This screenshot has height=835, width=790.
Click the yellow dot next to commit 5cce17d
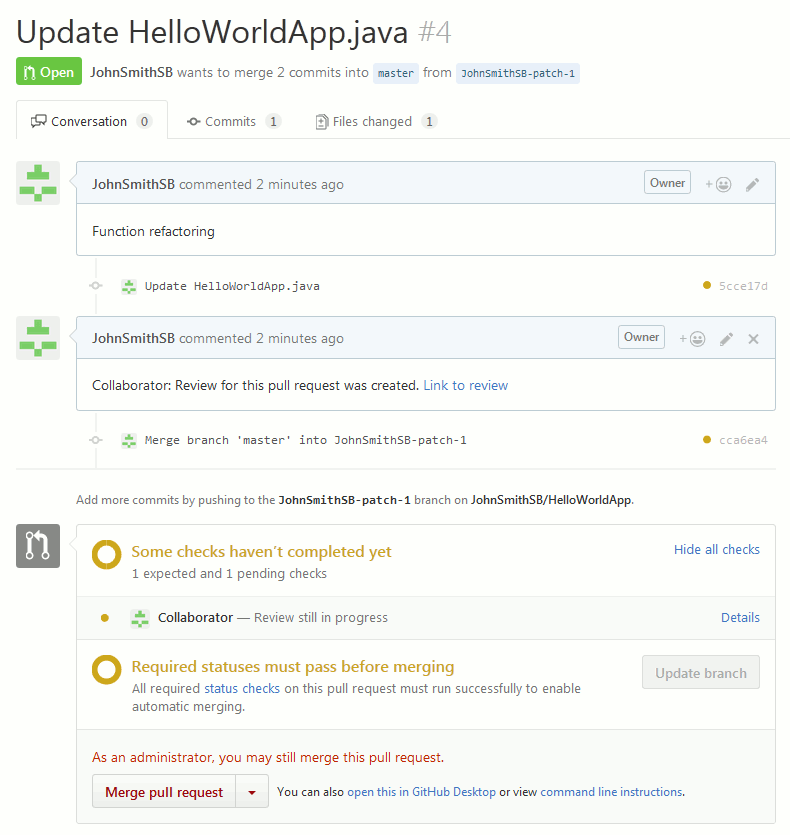click(x=705, y=286)
